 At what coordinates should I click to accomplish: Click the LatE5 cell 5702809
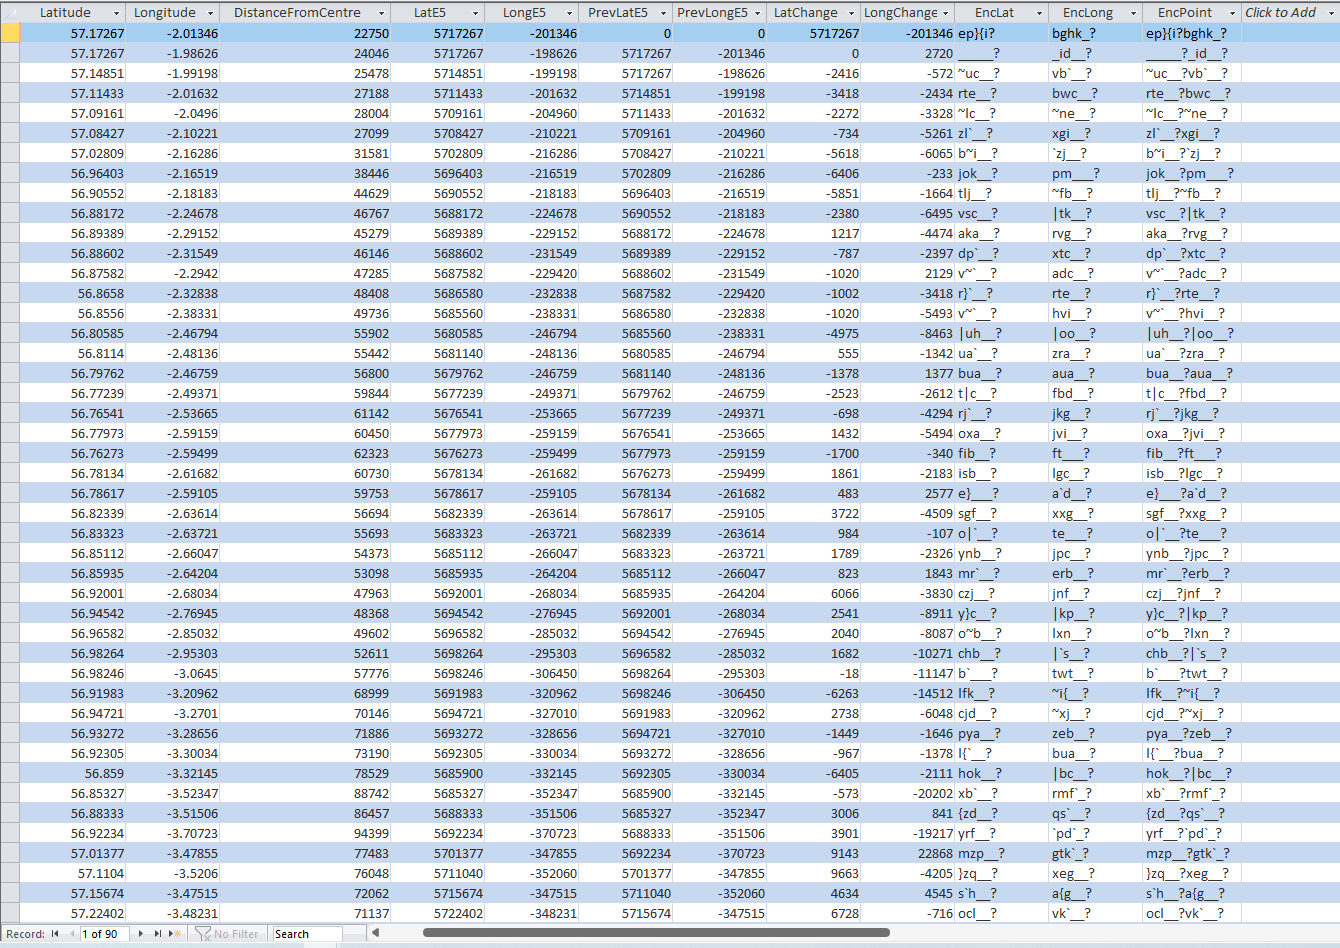point(440,153)
